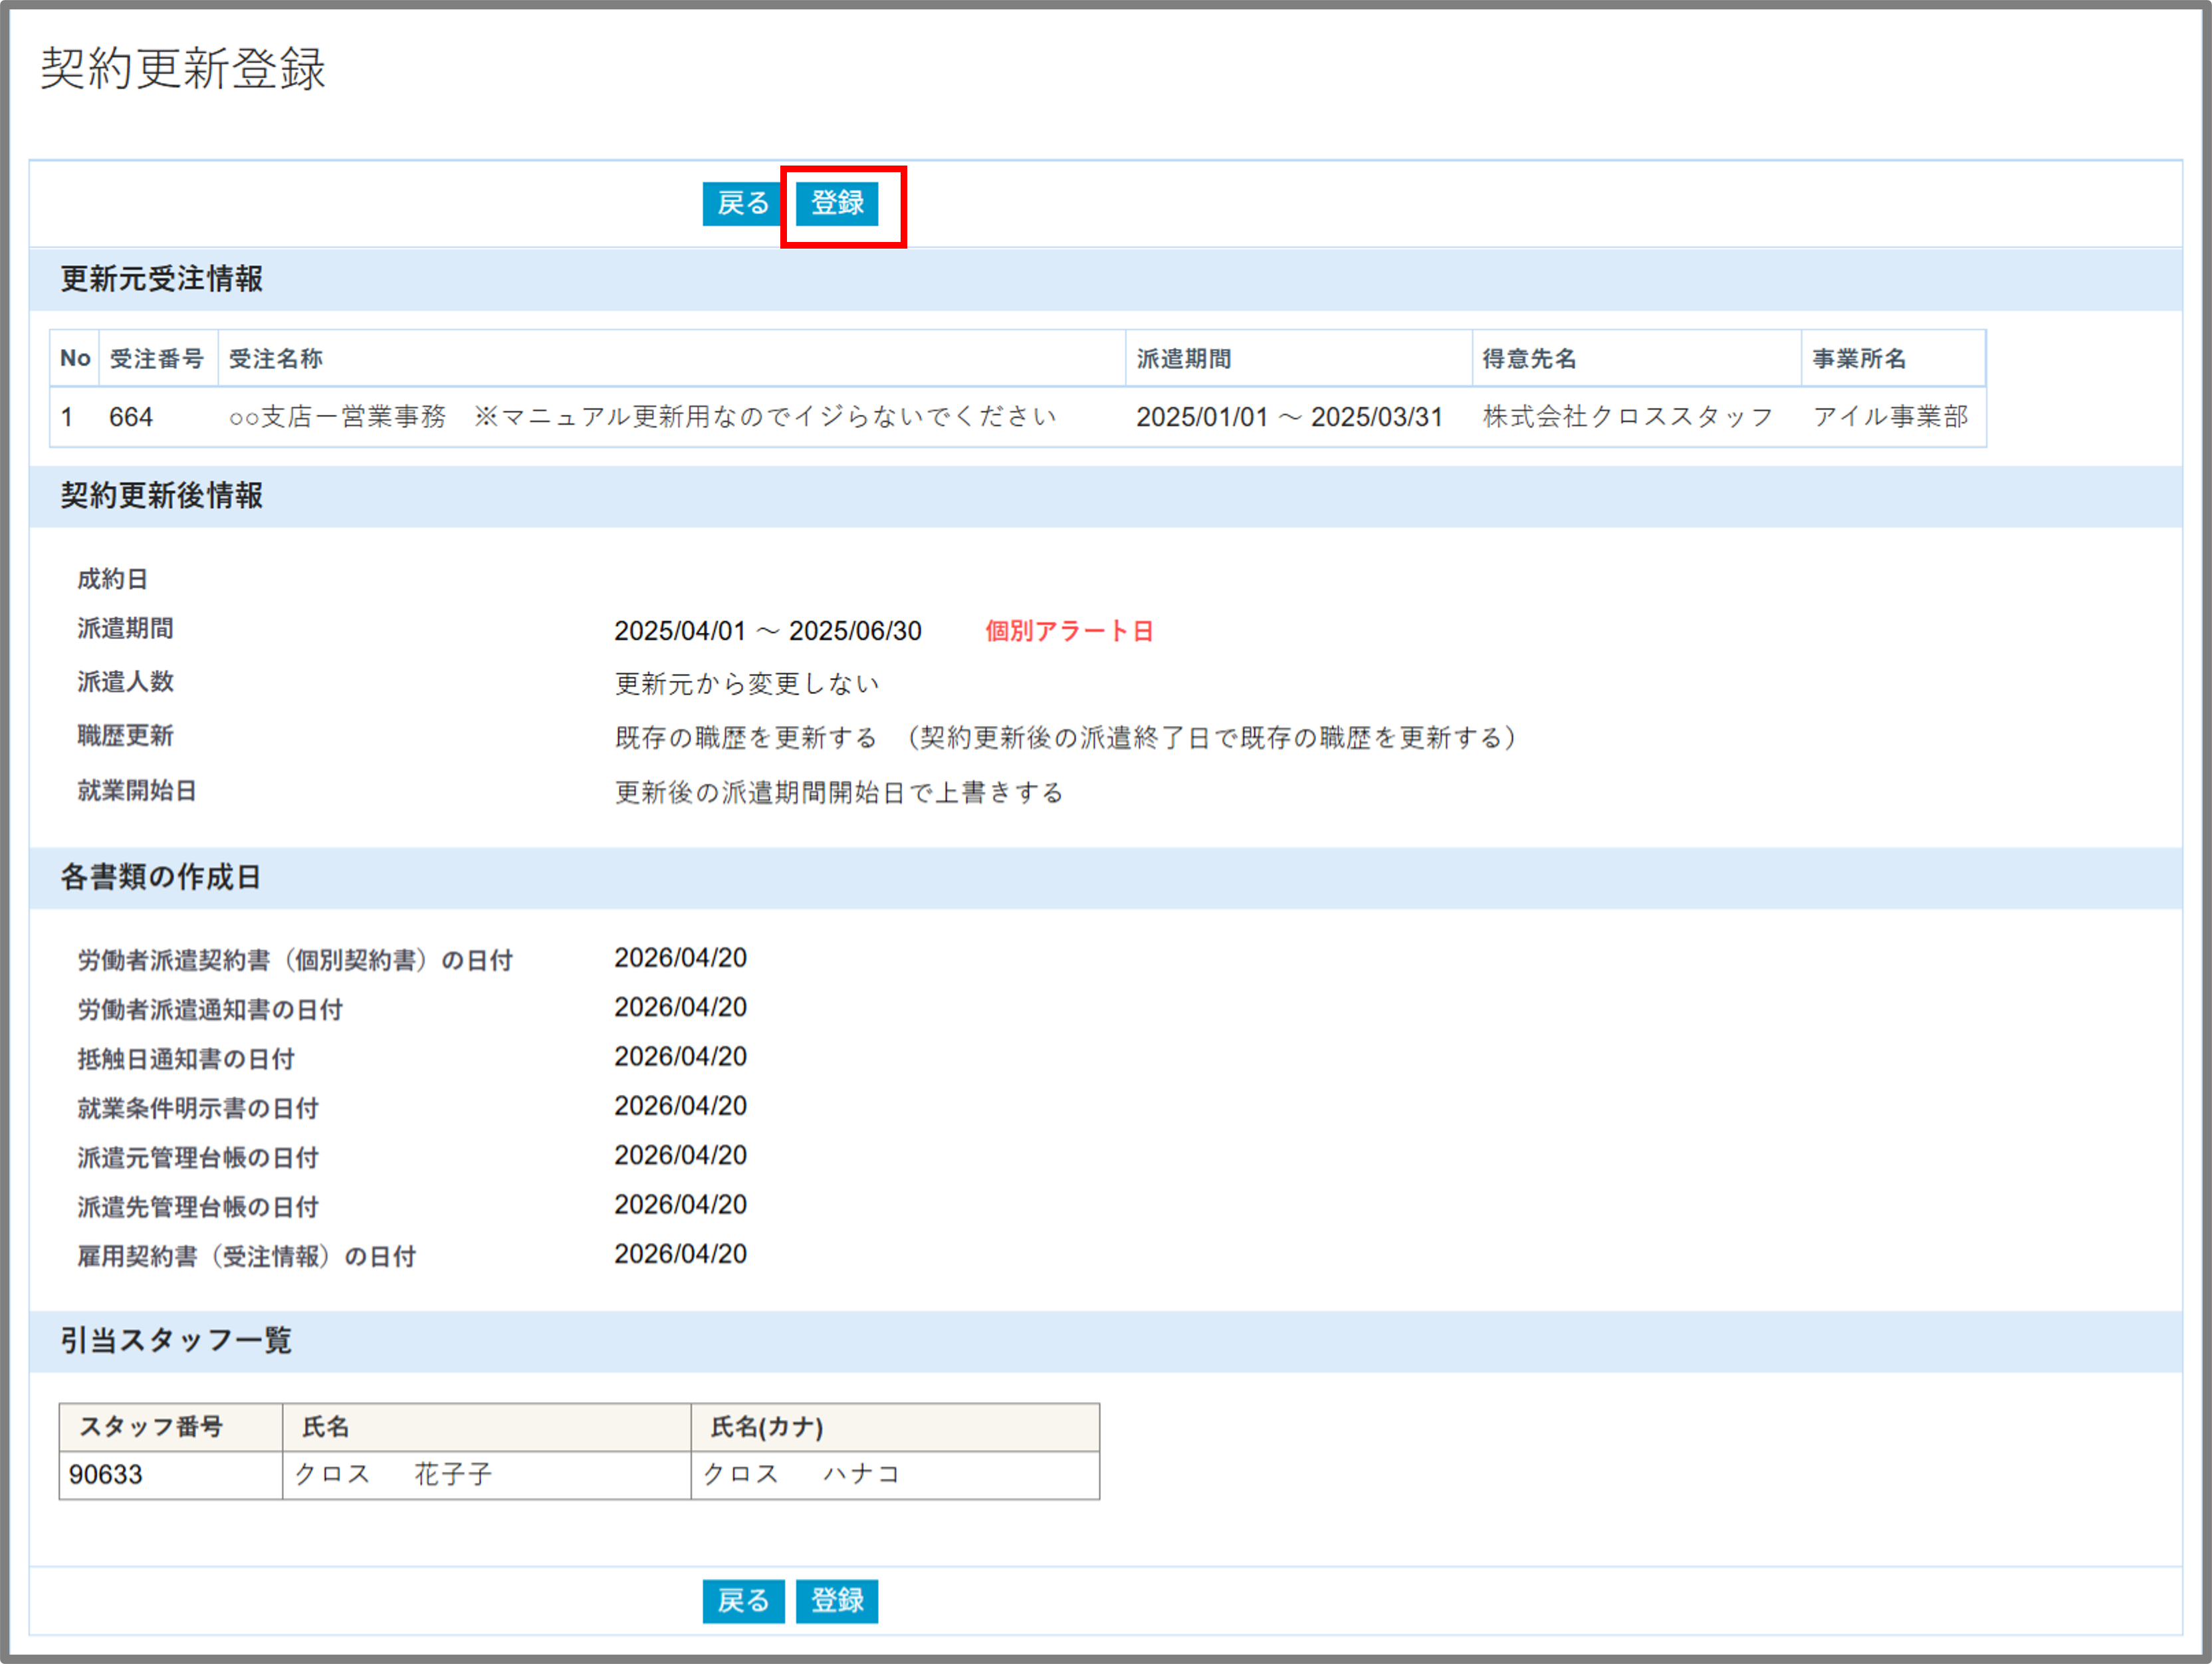Click the 就業開始日 label
The height and width of the screenshot is (1664, 2212).
(x=137, y=791)
